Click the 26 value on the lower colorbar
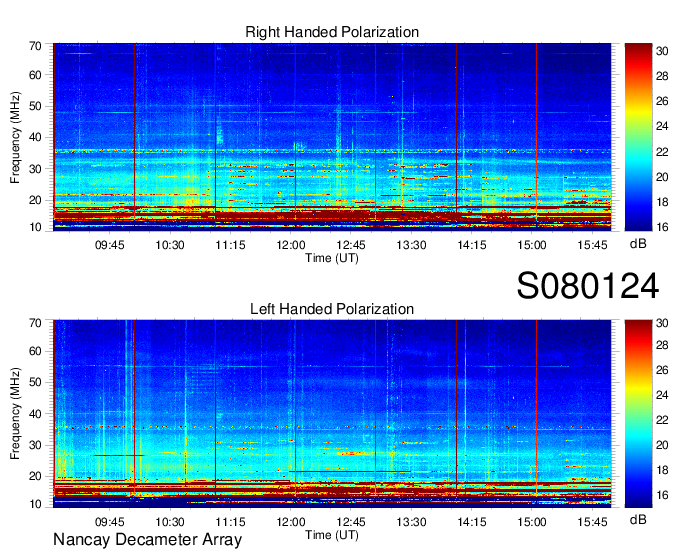 [x=662, y=370]
